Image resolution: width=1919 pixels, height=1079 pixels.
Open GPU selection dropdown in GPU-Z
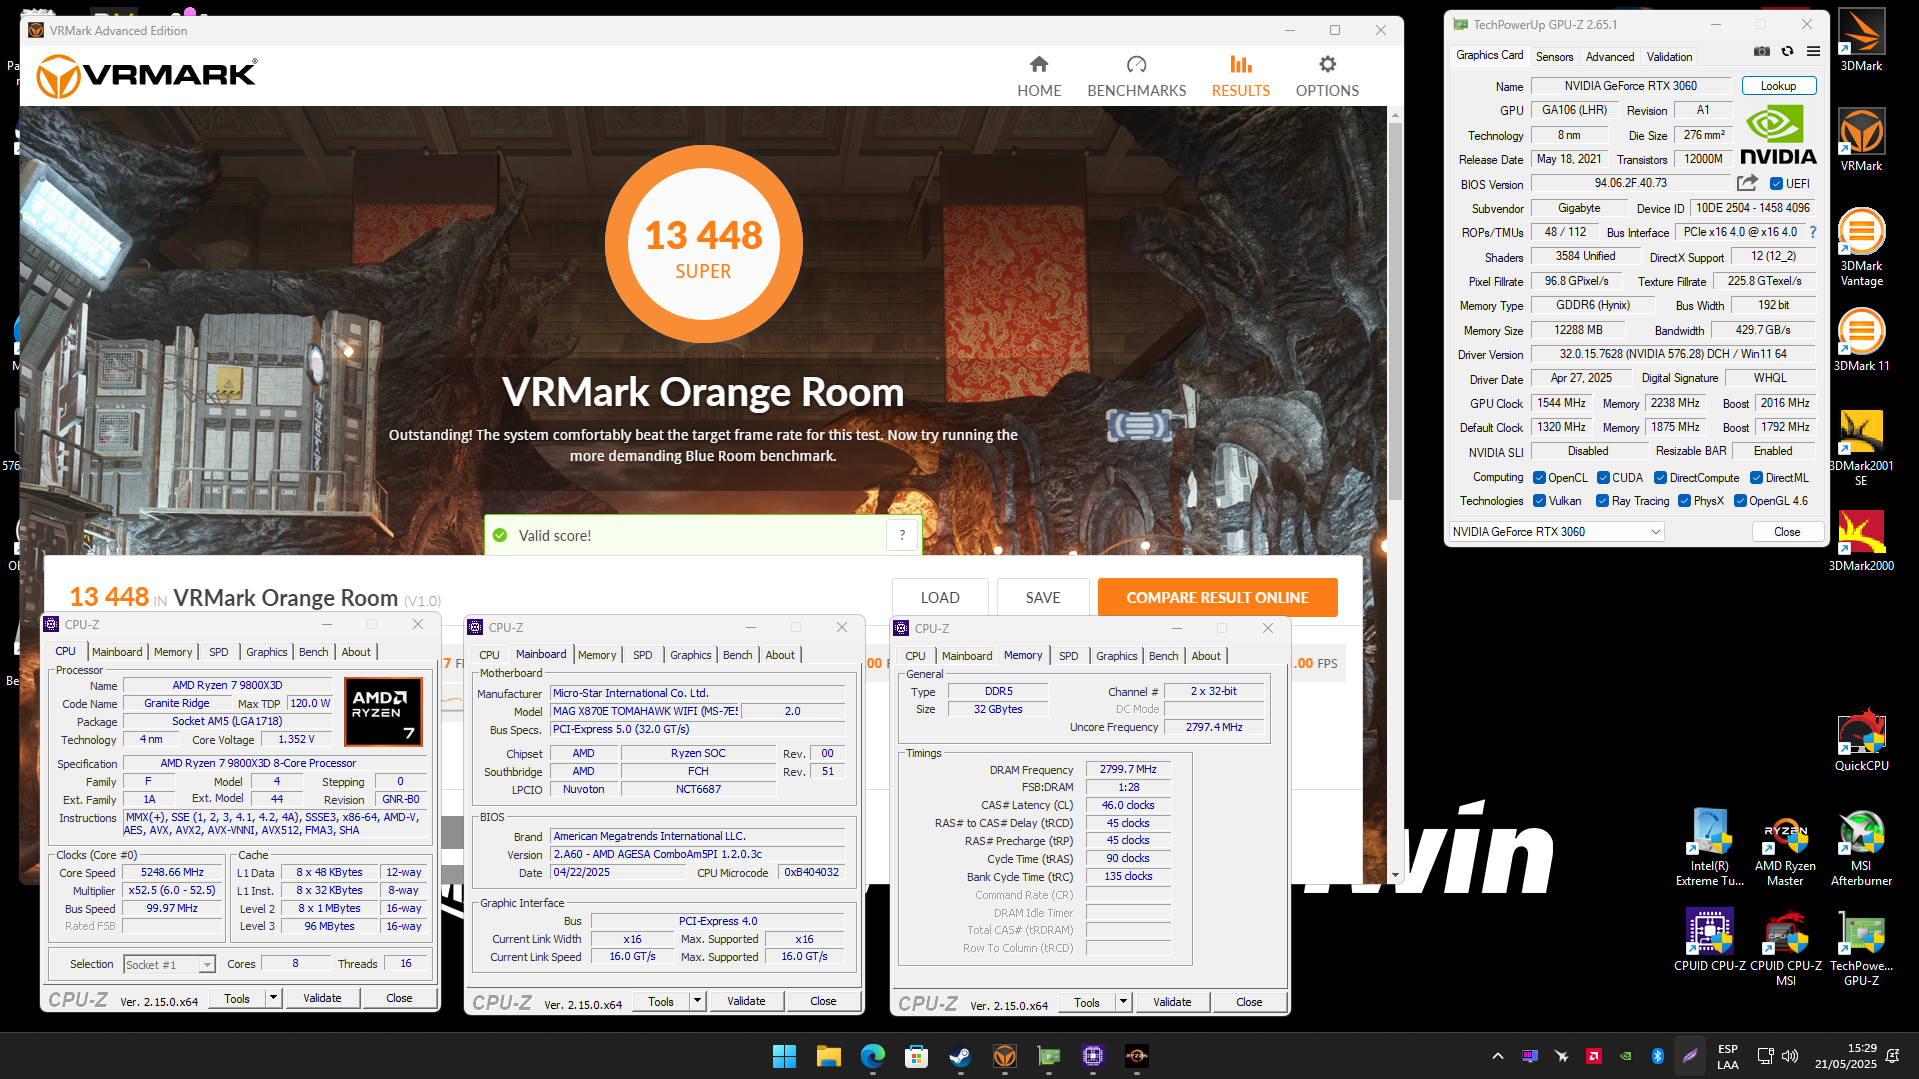pos(1556,532)
